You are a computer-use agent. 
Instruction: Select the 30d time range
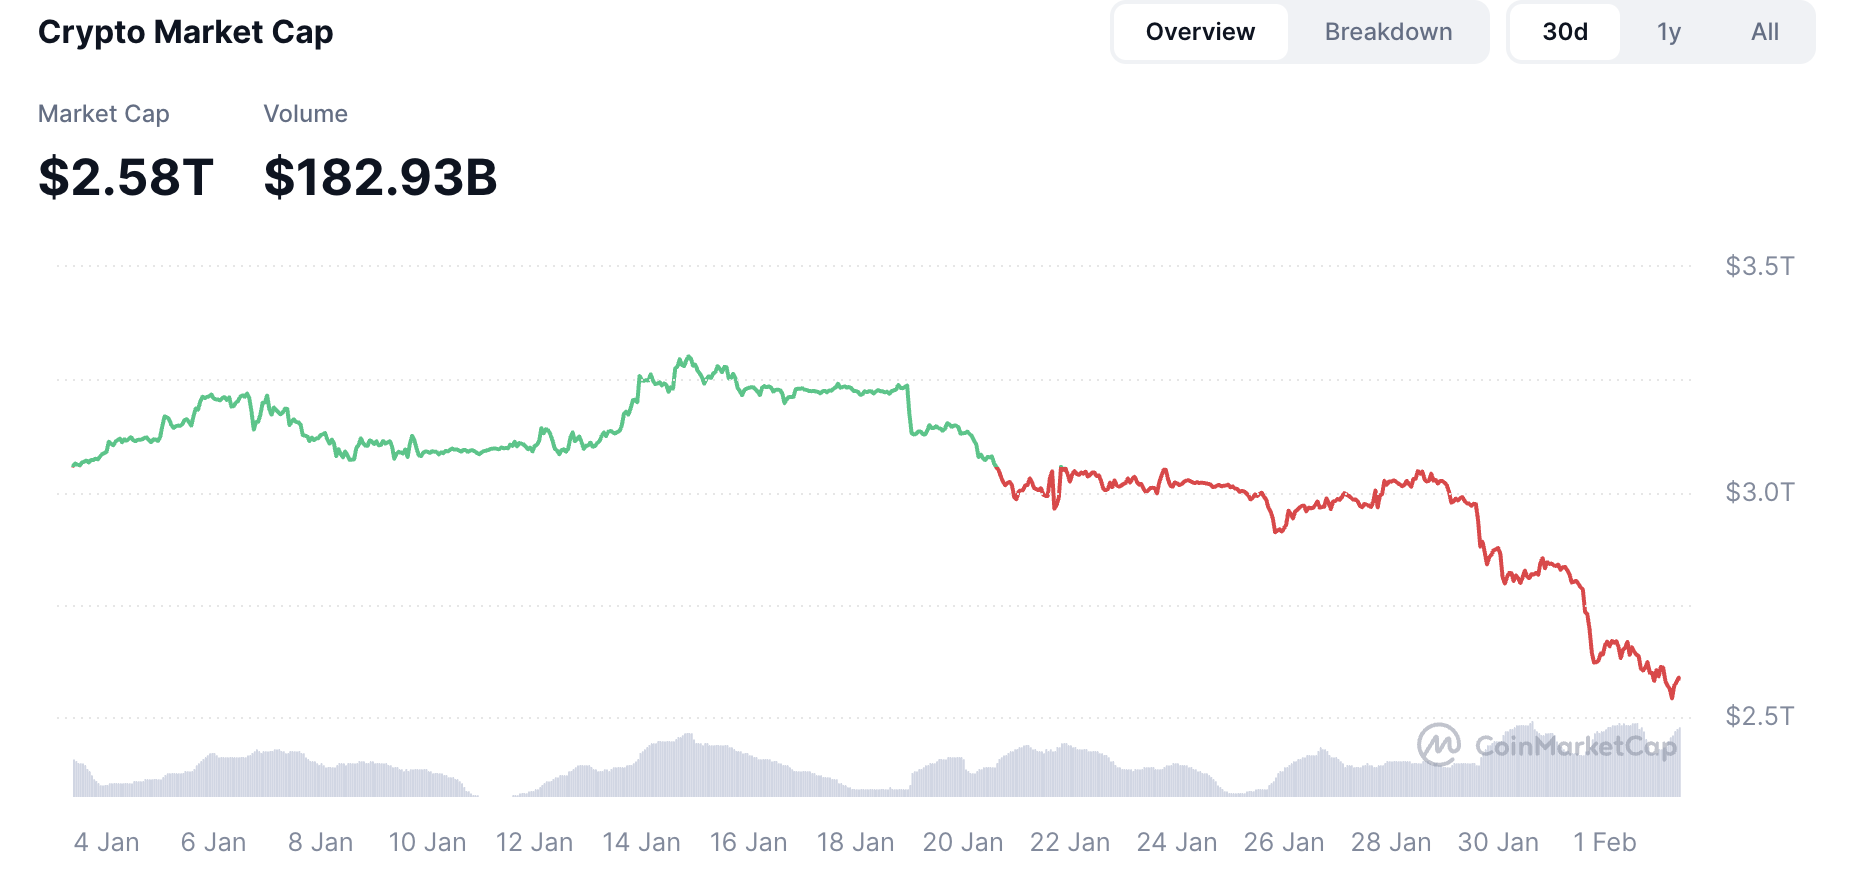[x=1563, y=31]
